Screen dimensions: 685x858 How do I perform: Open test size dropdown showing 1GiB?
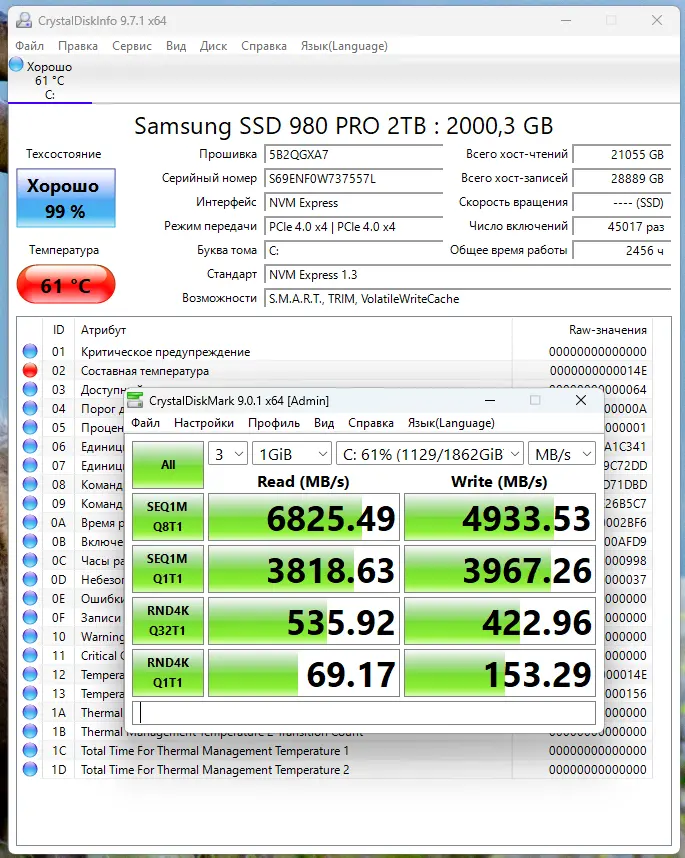[292, 454]
